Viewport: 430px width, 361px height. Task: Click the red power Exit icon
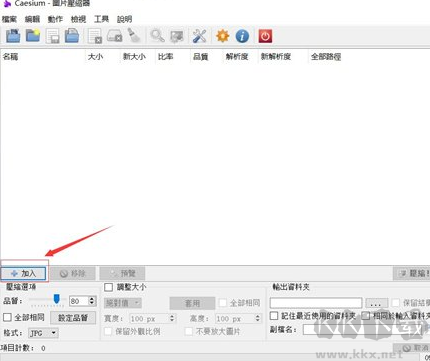point(265,36)
